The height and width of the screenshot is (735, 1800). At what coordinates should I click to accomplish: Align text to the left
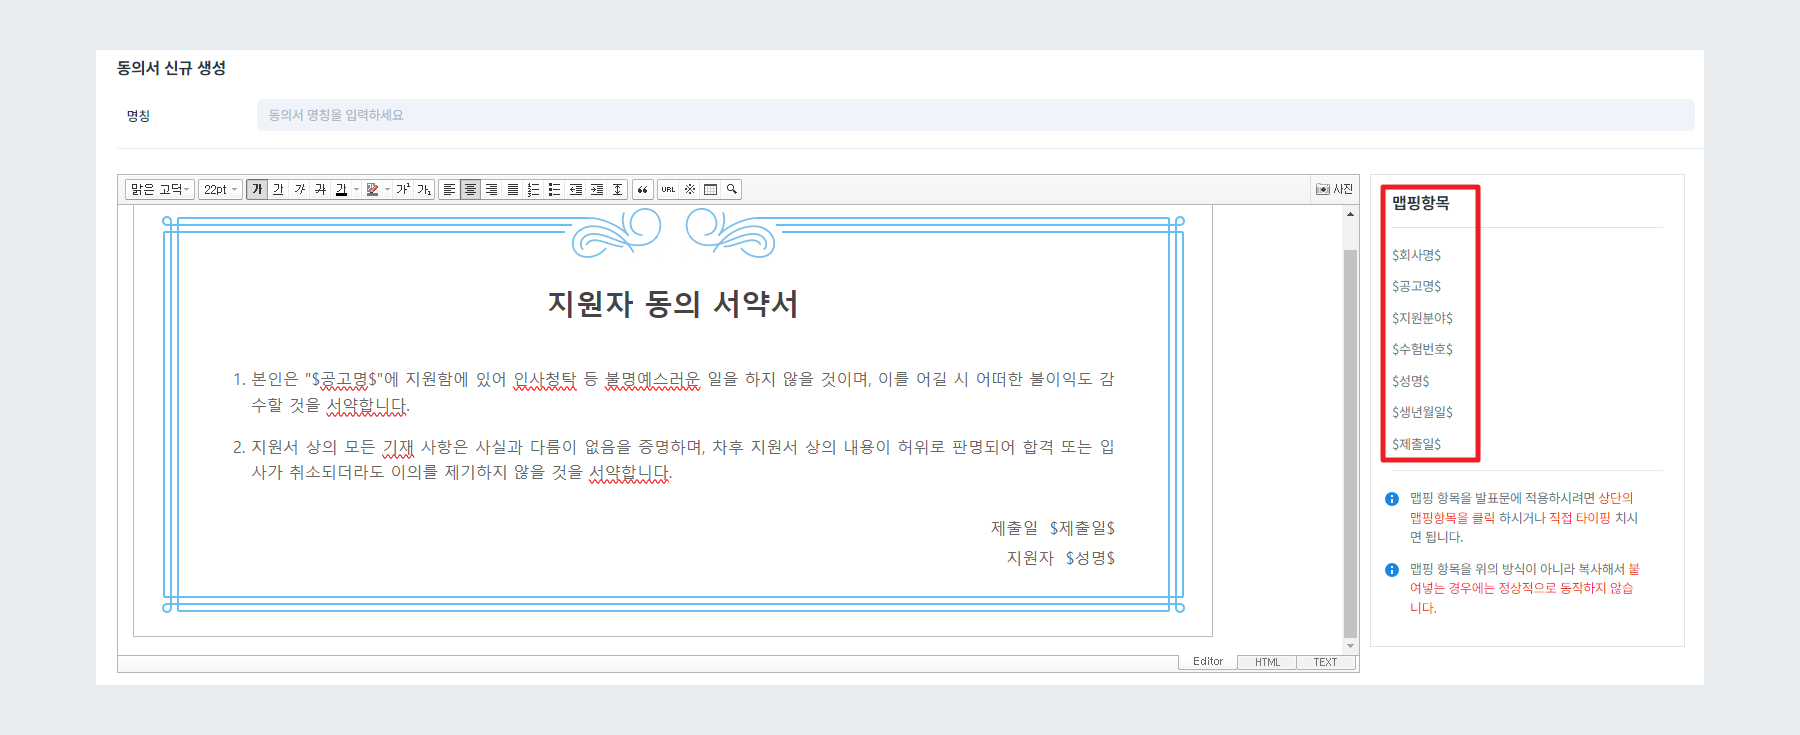(x=449, y=189)
